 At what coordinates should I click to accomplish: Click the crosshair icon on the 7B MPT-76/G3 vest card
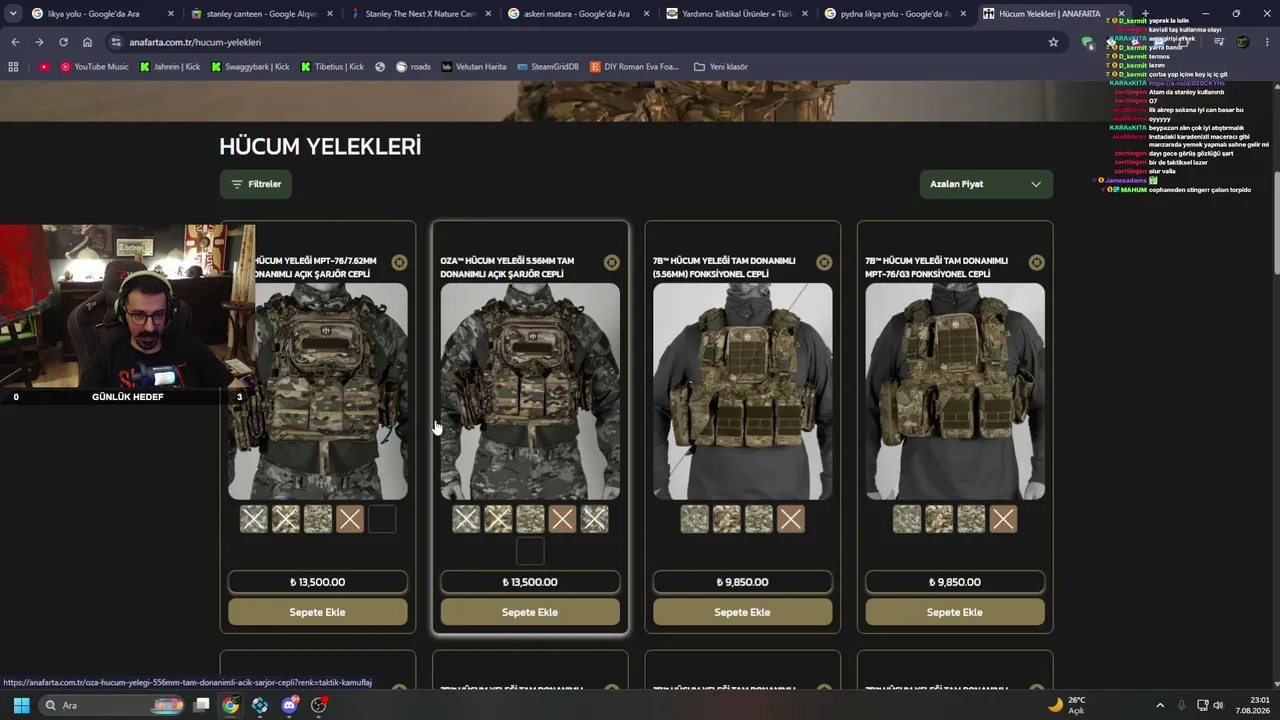[x=1036, y=262]
